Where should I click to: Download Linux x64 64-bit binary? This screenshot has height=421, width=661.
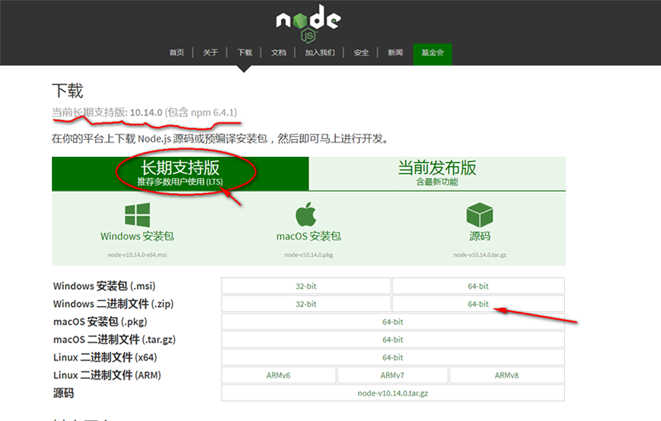tap(393, 357)
